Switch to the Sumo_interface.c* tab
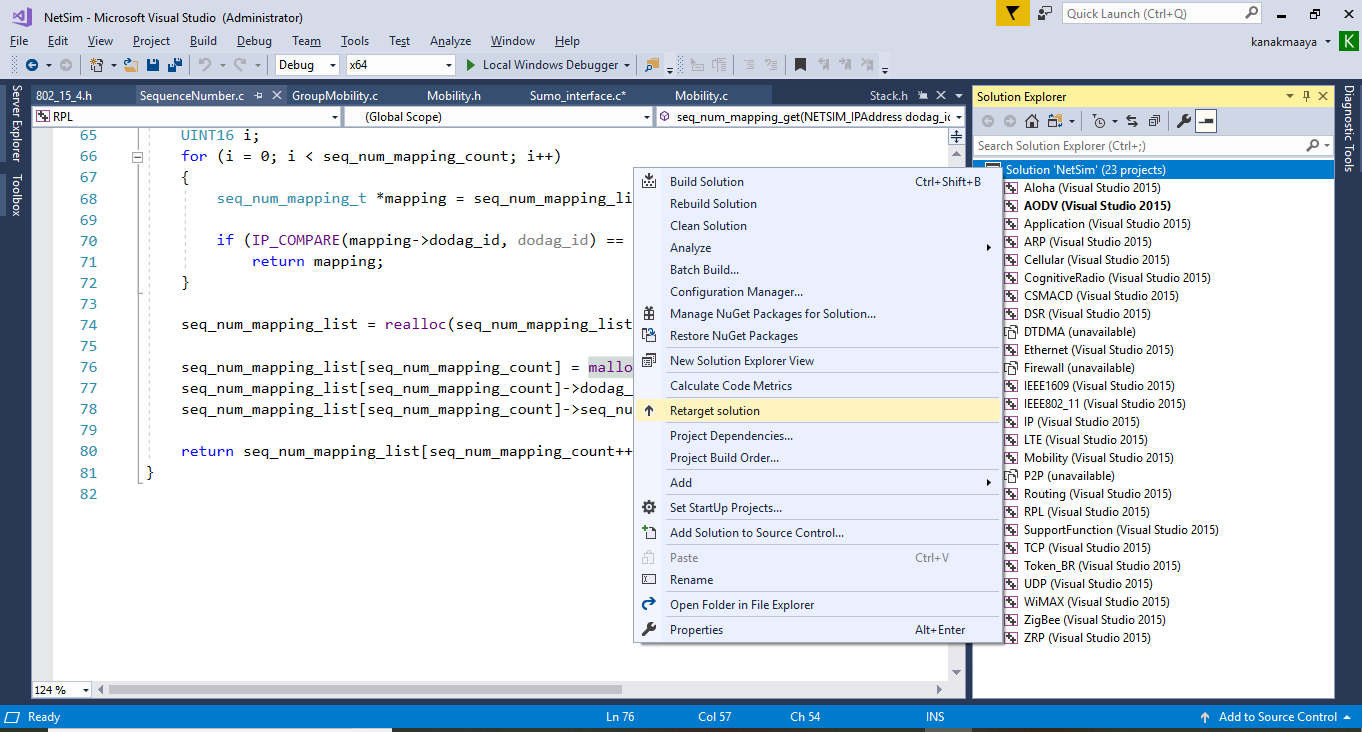This screenshot has height=732, width=1362. (x=578, y=96)
